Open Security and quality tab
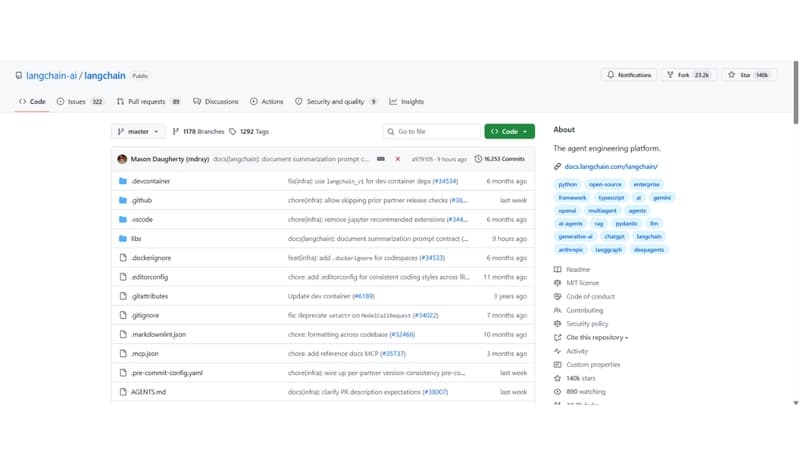Image resolution: width=800 pixels, height=450 pixels. pyautogui.click(x=336, y=102)
